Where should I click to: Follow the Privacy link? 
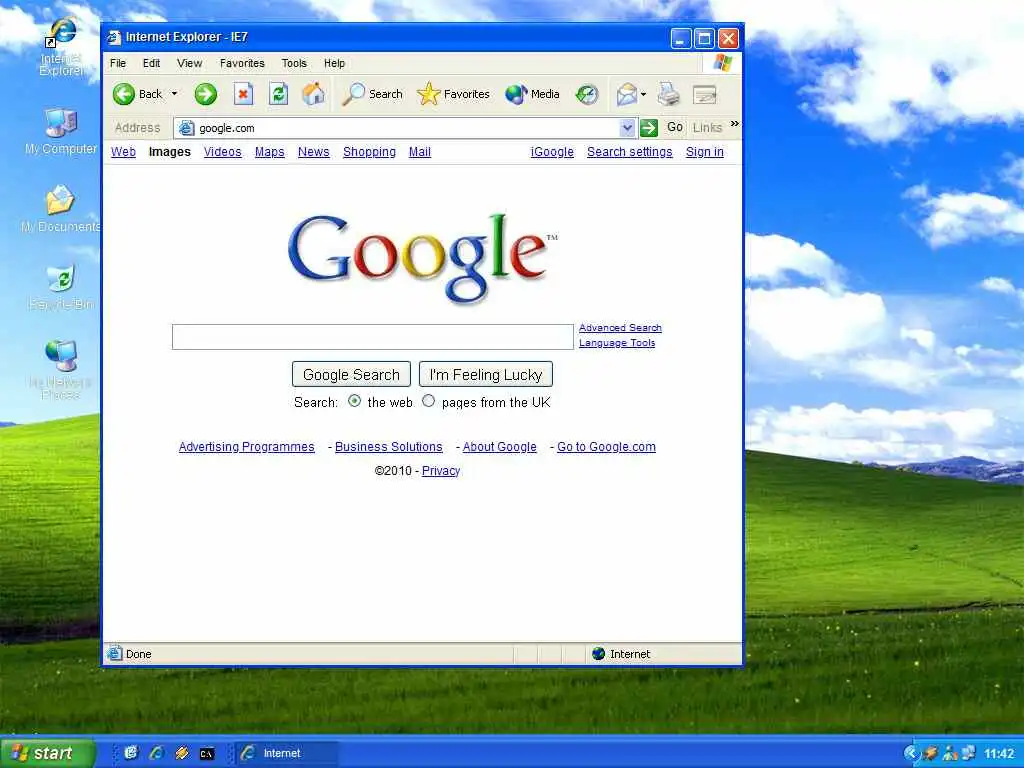pos(441,470)
